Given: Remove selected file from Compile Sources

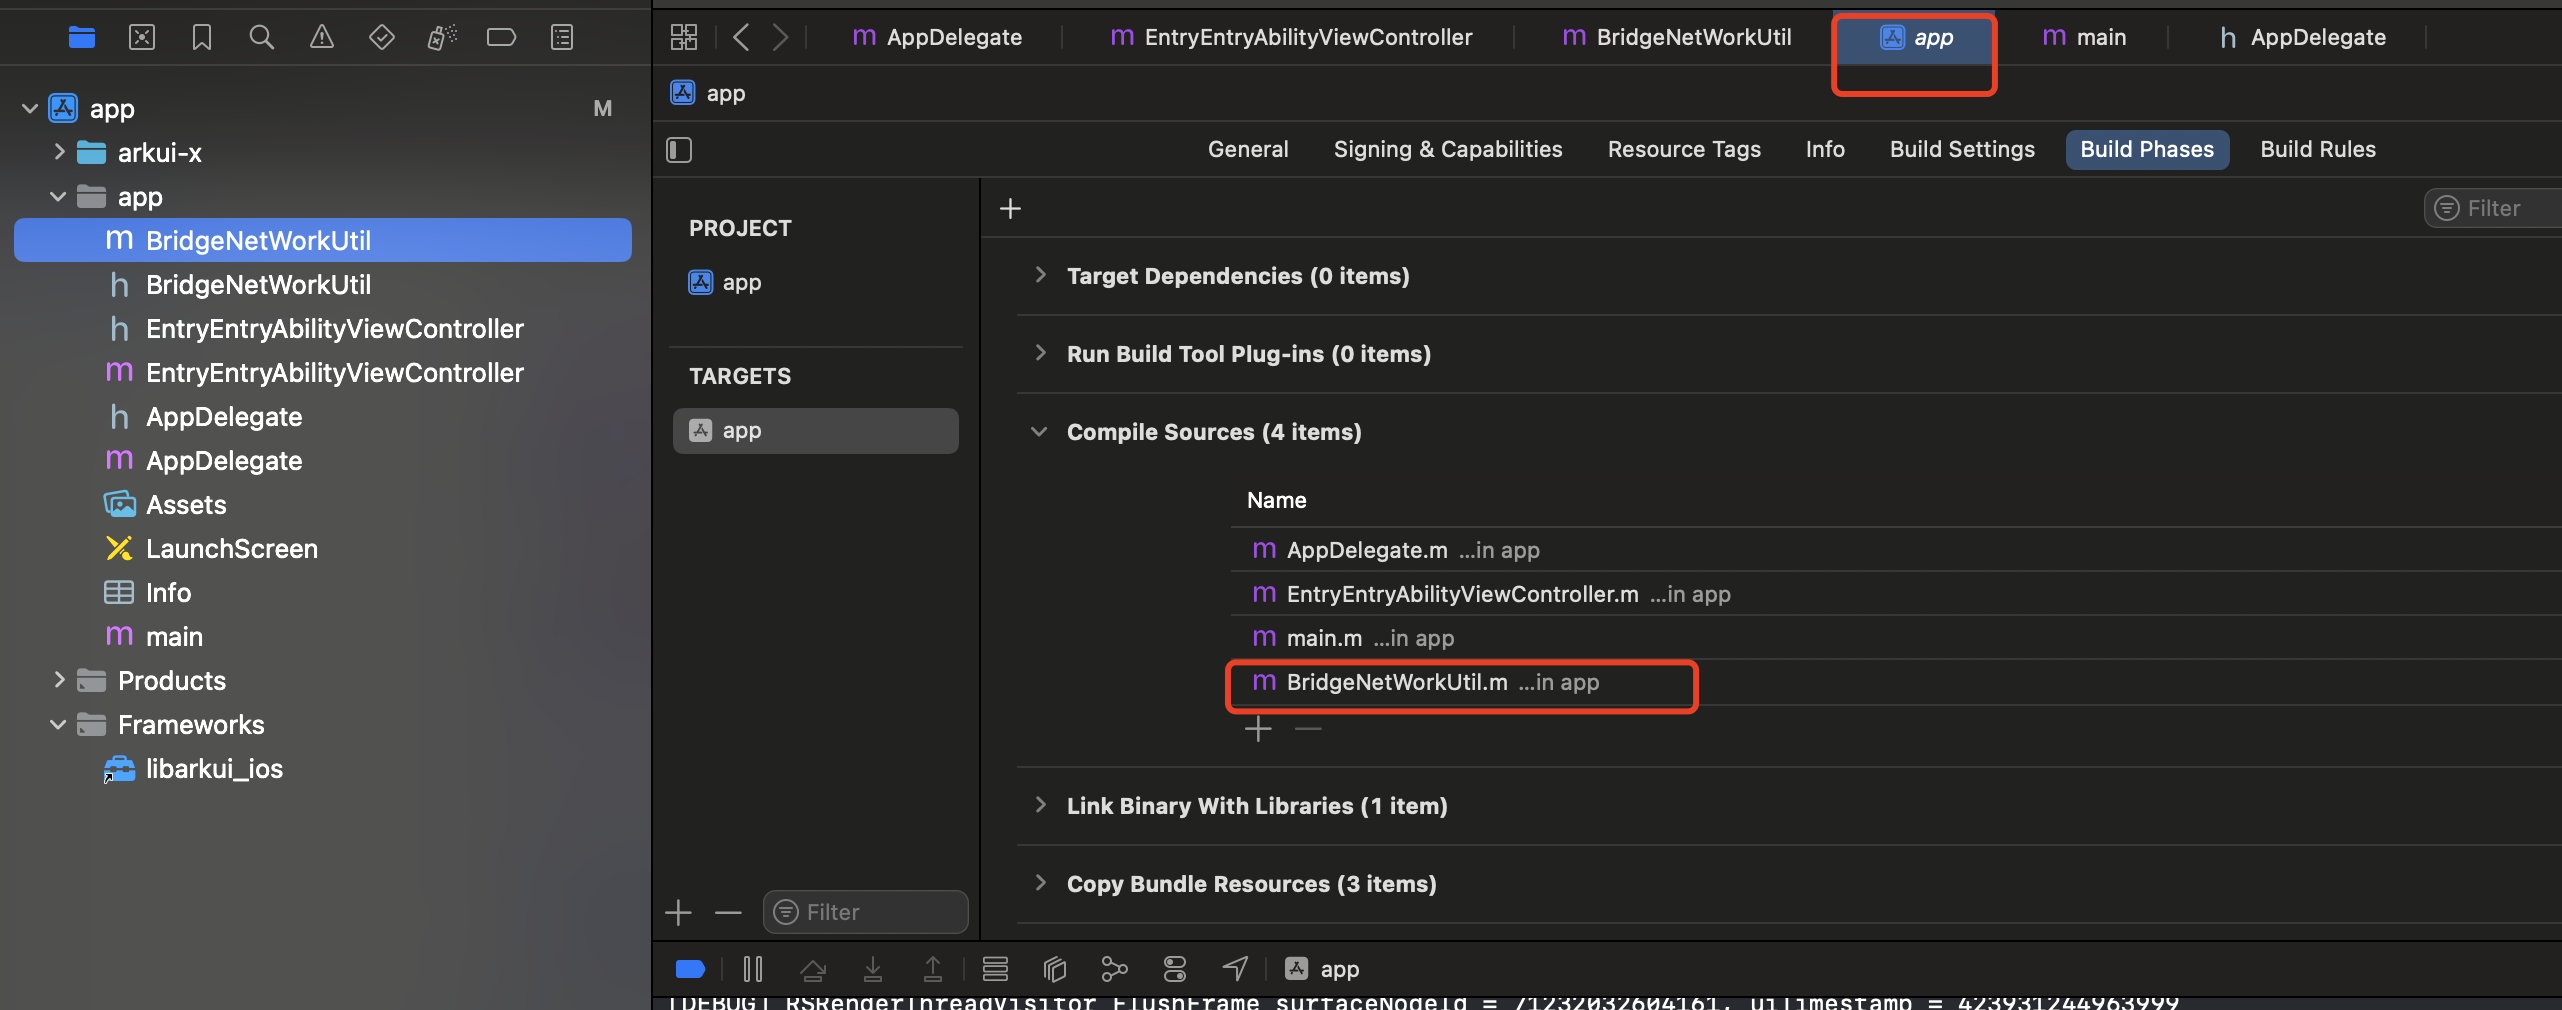Looking at the screenshot, I should coord(1308,729).
